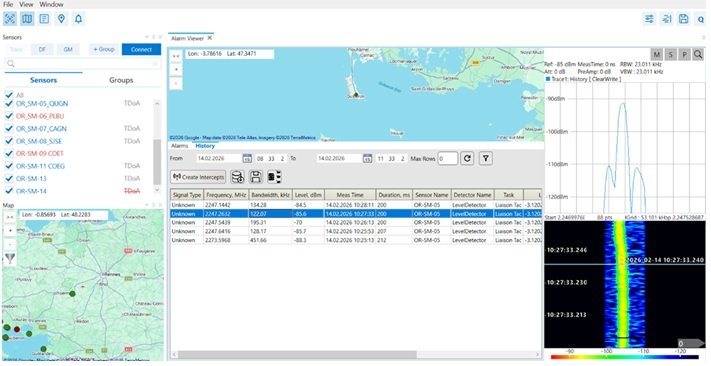Screen dimensions: 711x366
Task: Click the funnel filter icon on lower-left map
Action: click(10, 259)
